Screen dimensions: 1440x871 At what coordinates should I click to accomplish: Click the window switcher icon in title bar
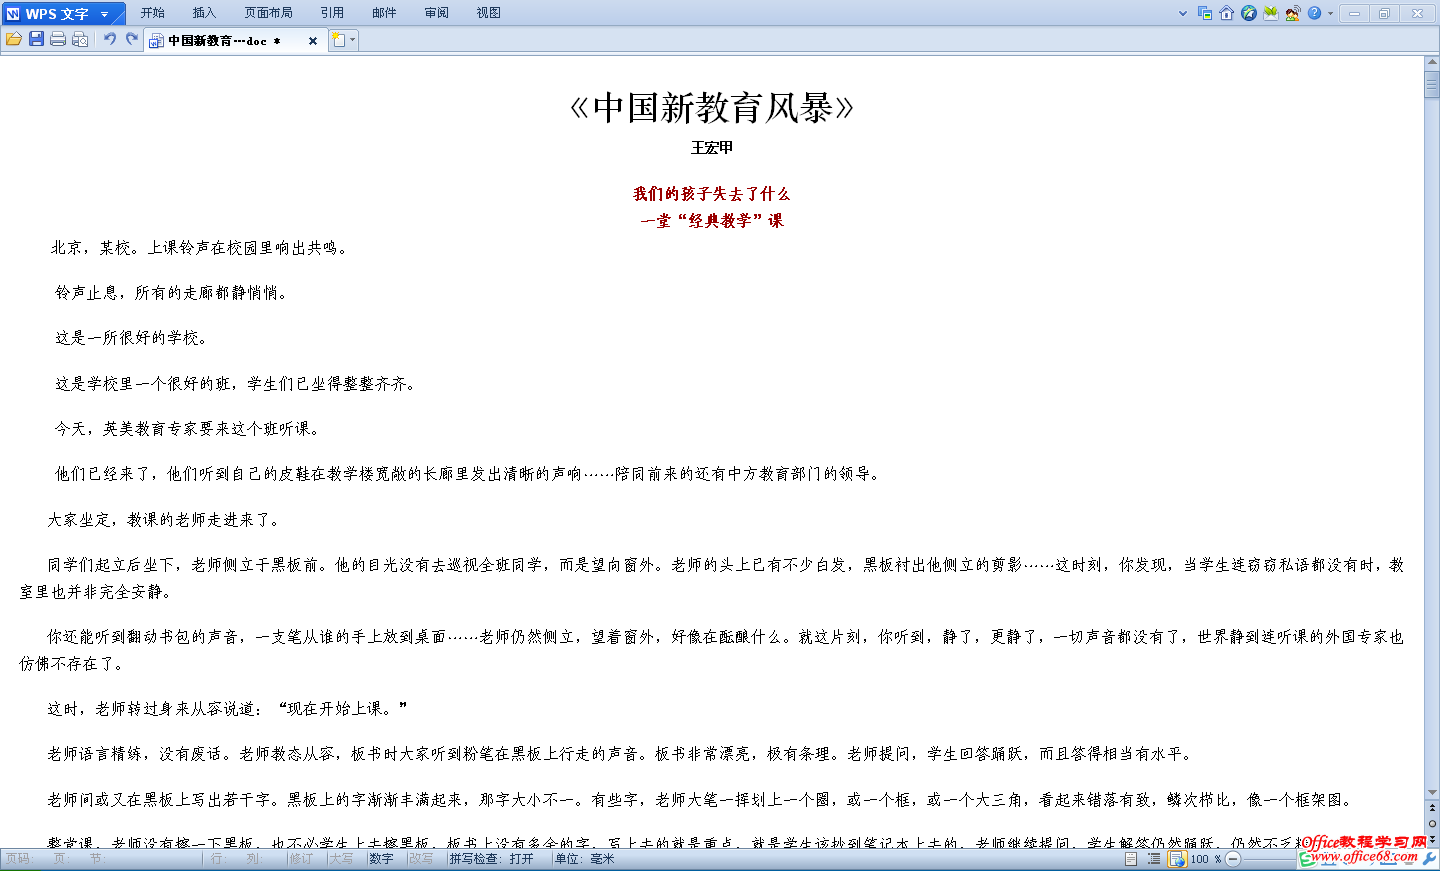(1205, 13)
